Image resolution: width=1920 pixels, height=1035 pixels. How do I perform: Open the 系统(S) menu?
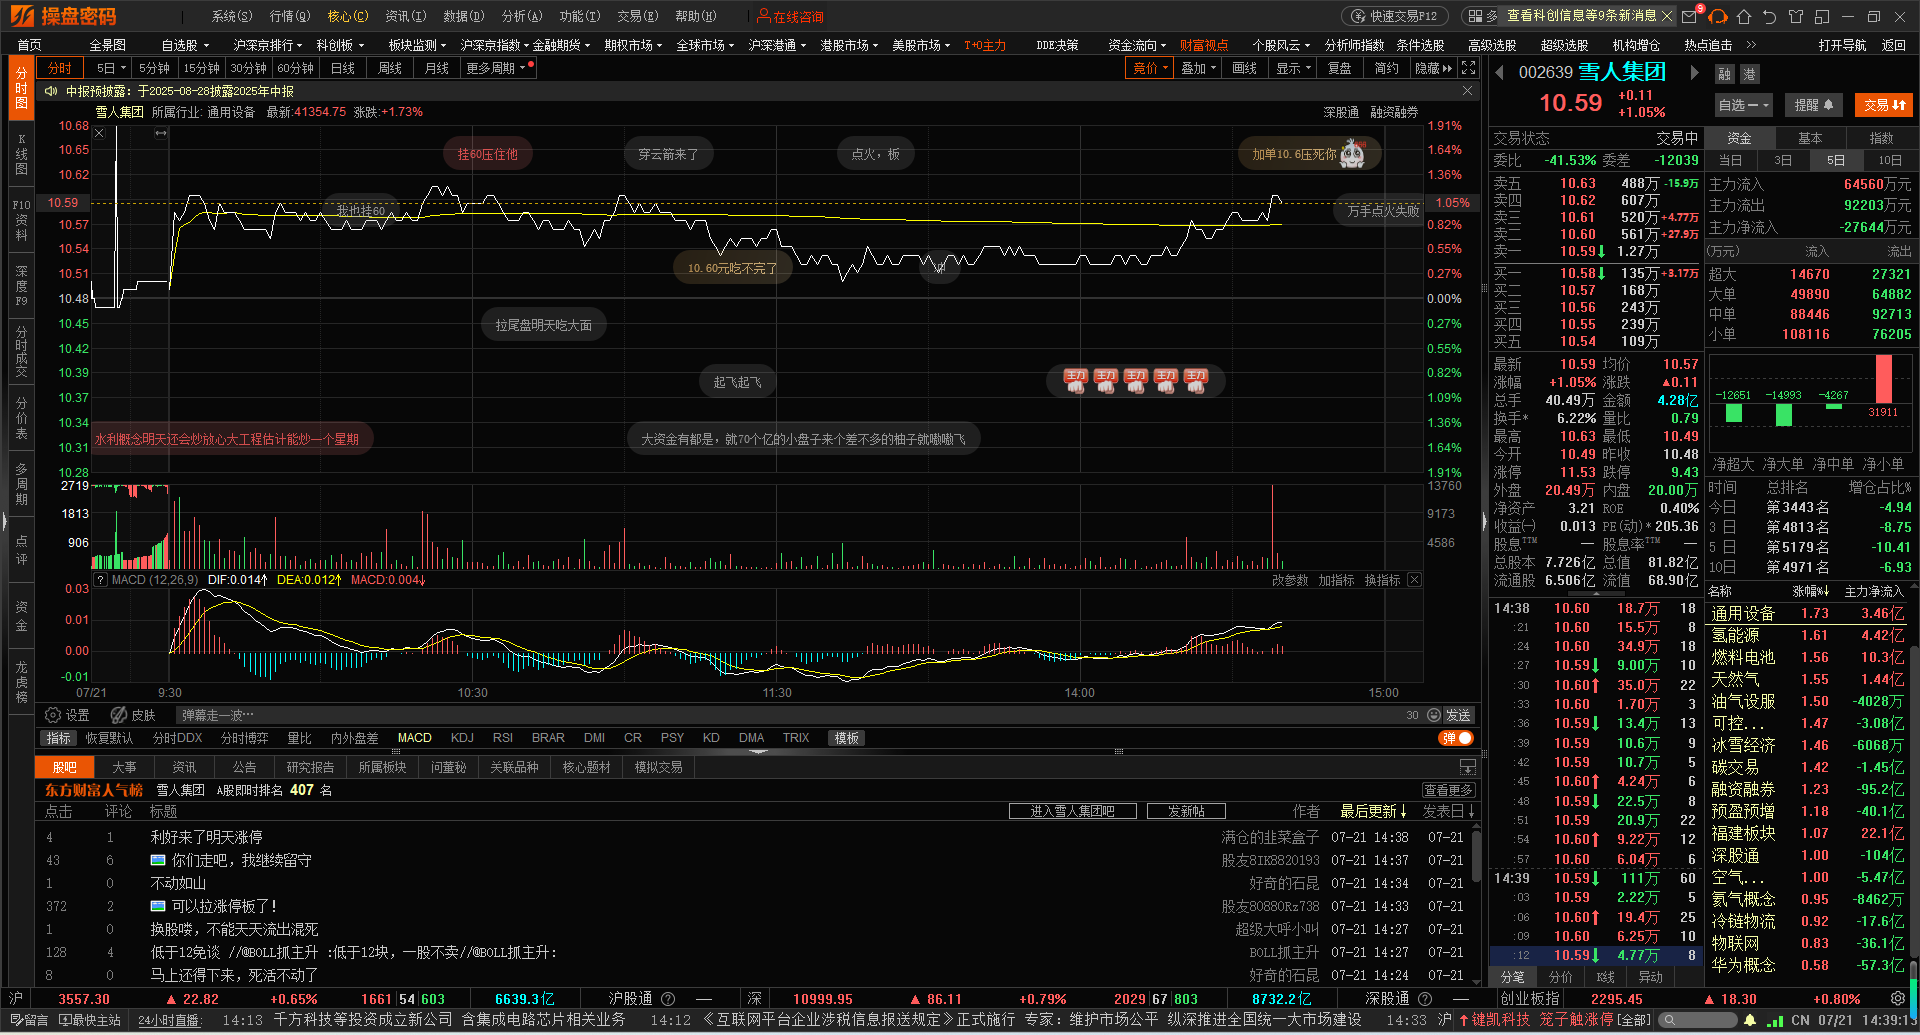point(231,16)
